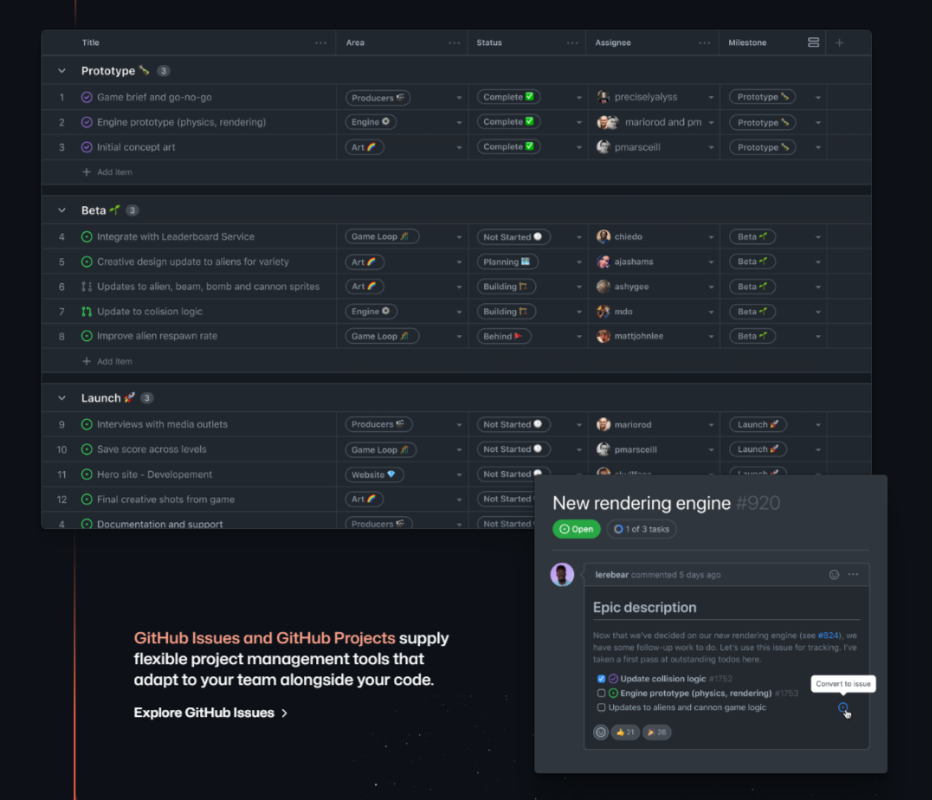The width and height of the screenshot is (932, 800).
Task: Click the Engine area pill for Engine prototype row
Action: point(370,122)
